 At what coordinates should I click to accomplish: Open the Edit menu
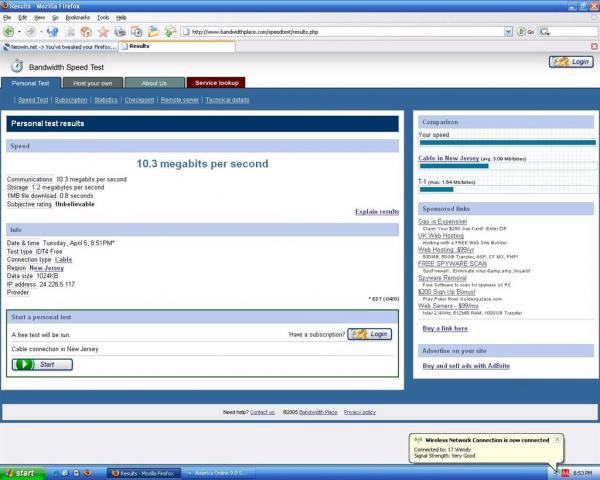coord(23,18)
